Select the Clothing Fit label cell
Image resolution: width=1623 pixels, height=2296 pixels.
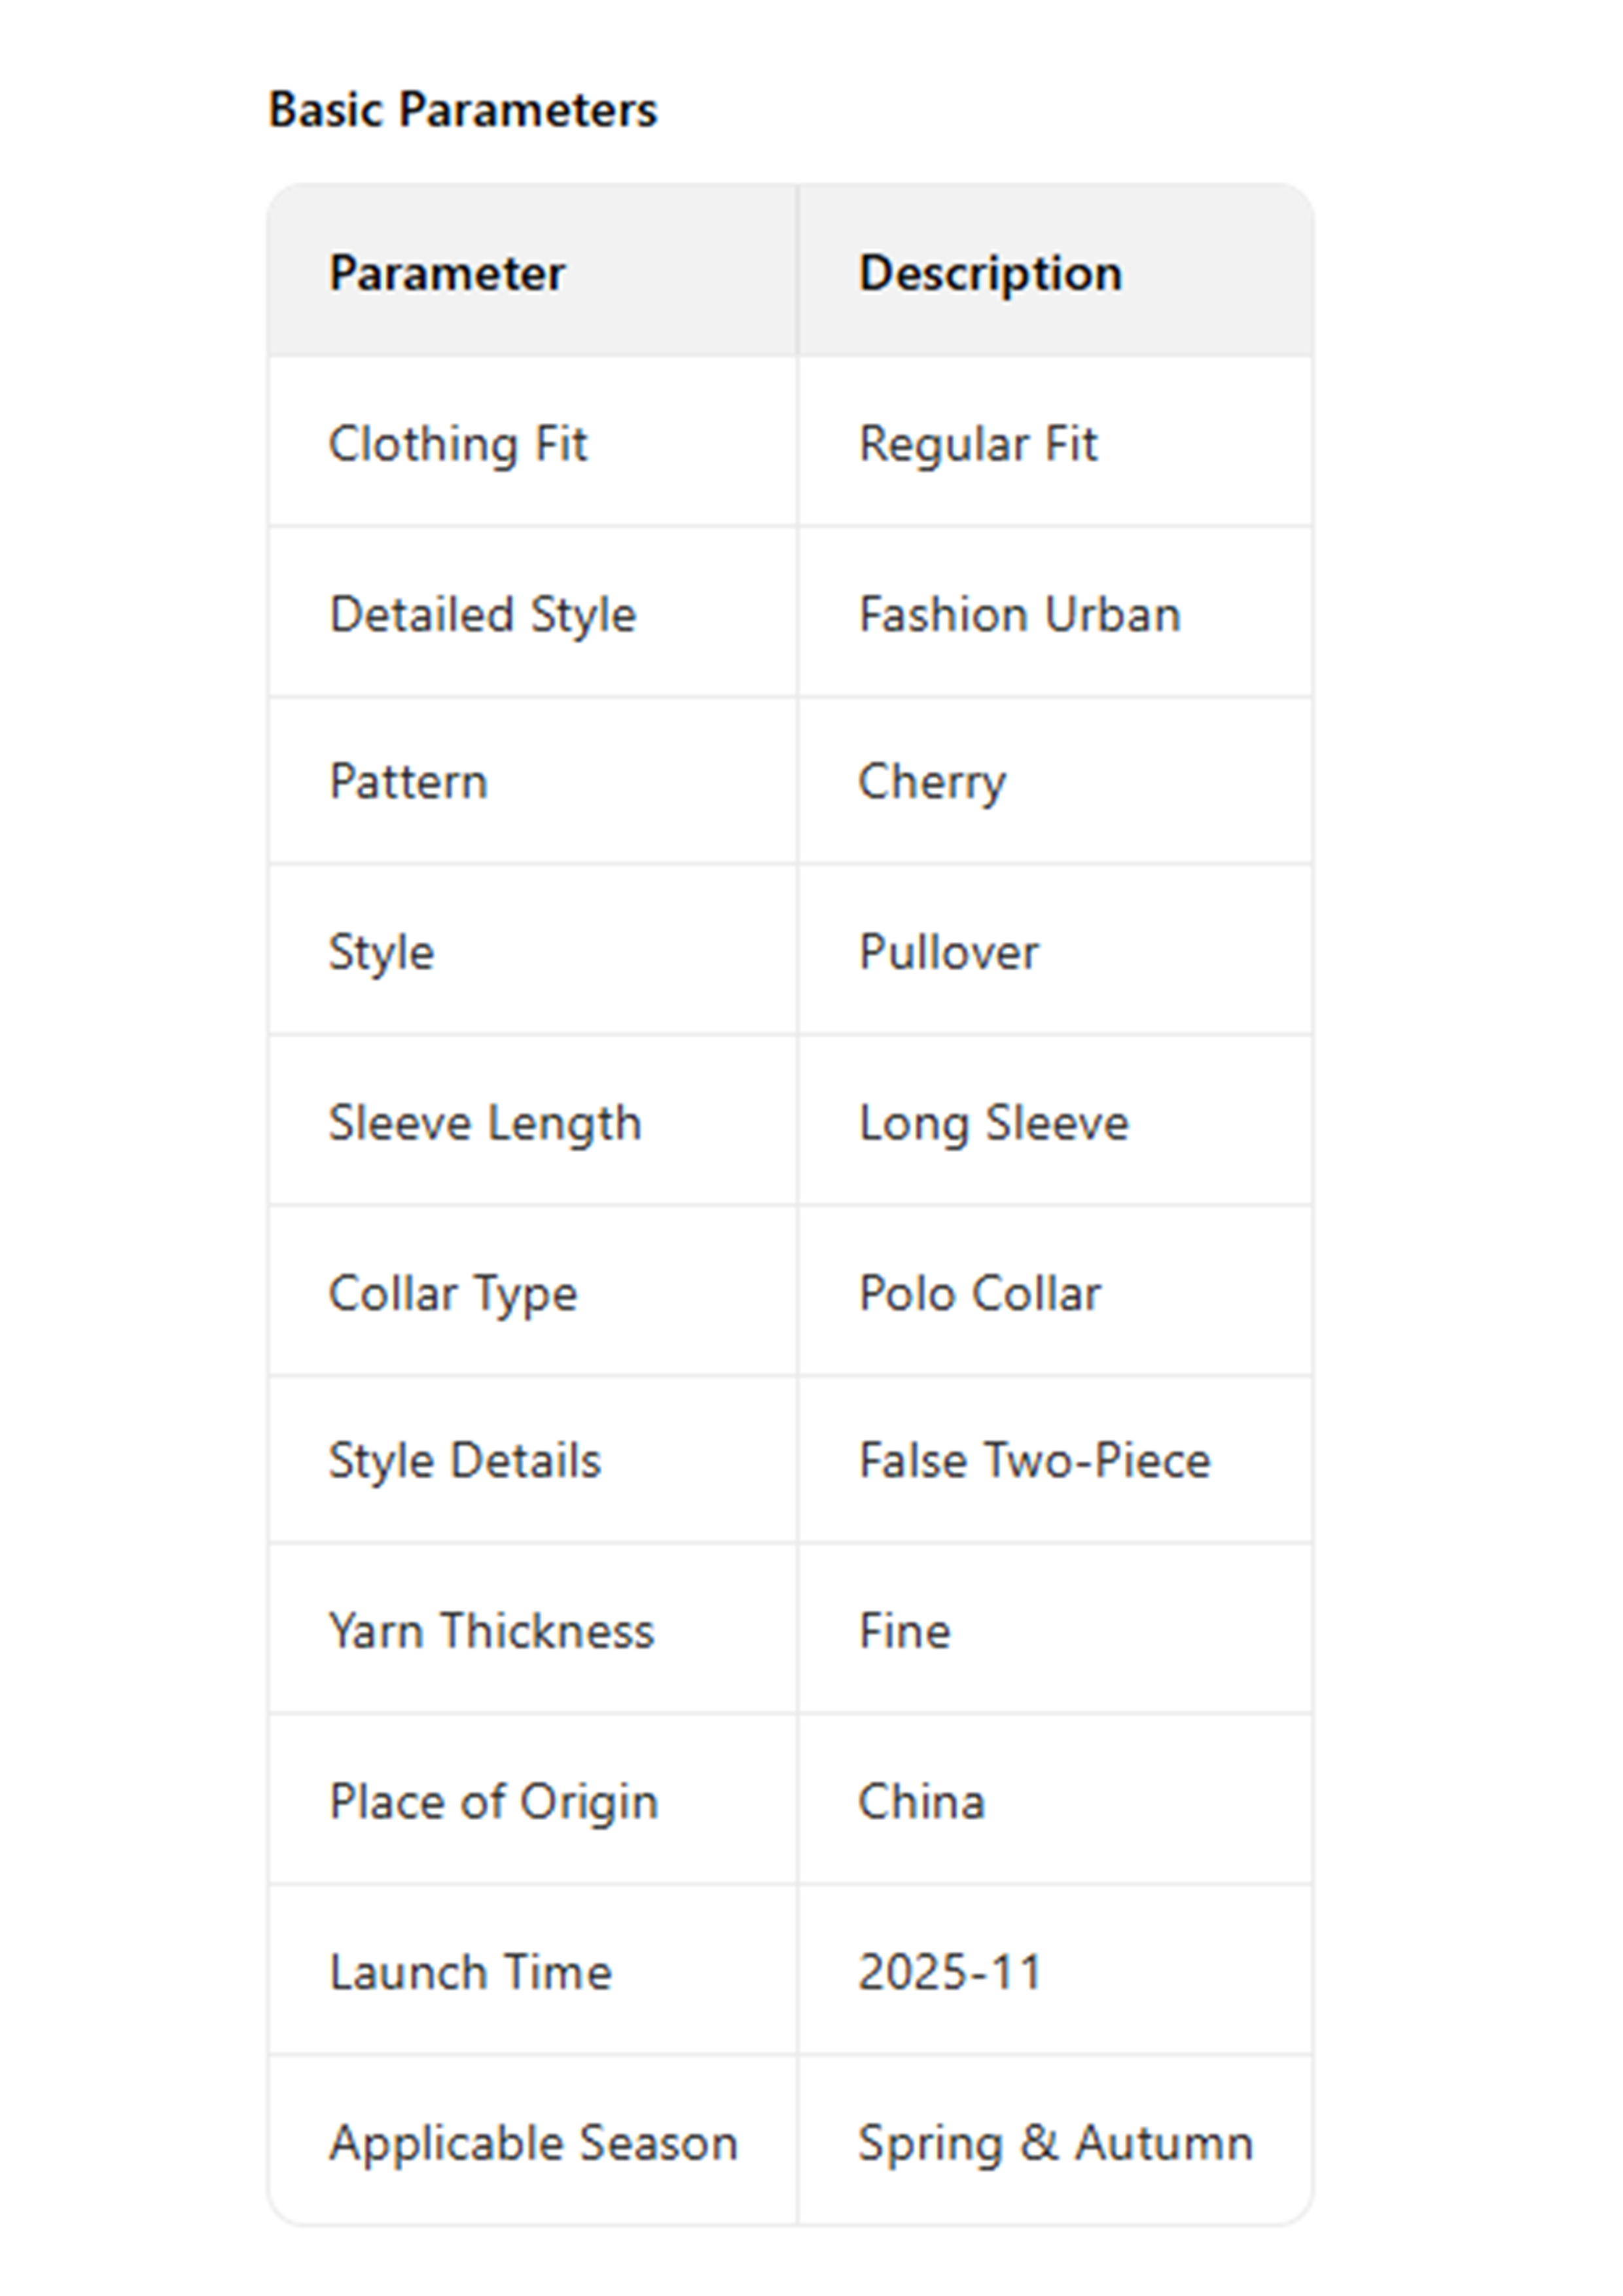[458, 444]
